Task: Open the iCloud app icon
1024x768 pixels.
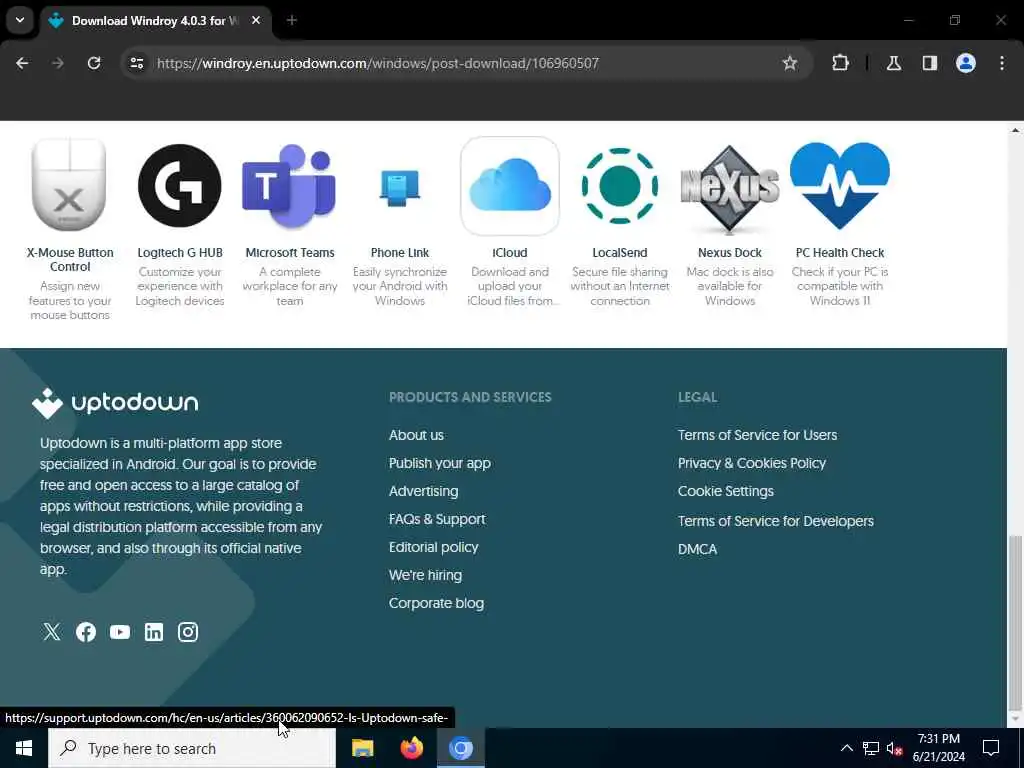Action: coord(509,185)
